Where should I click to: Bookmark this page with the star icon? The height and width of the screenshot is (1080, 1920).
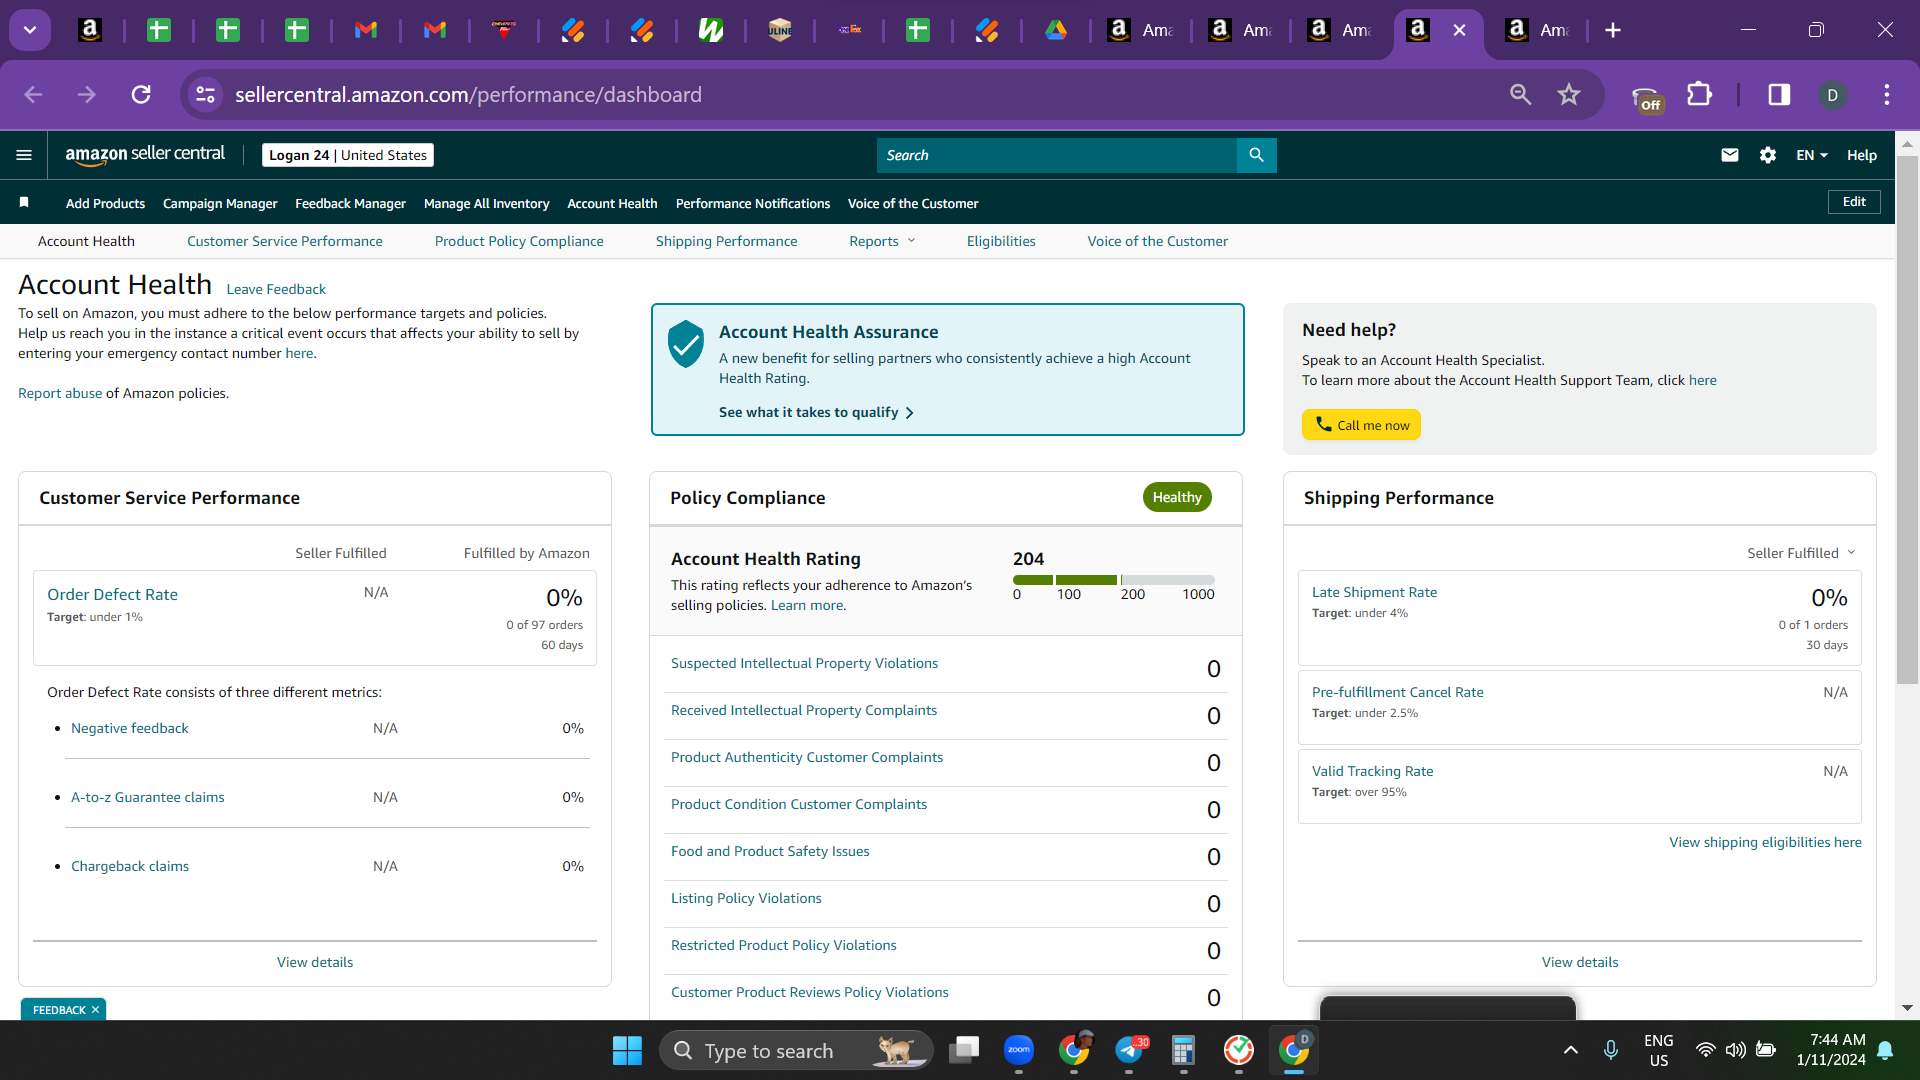[1569, 94]
